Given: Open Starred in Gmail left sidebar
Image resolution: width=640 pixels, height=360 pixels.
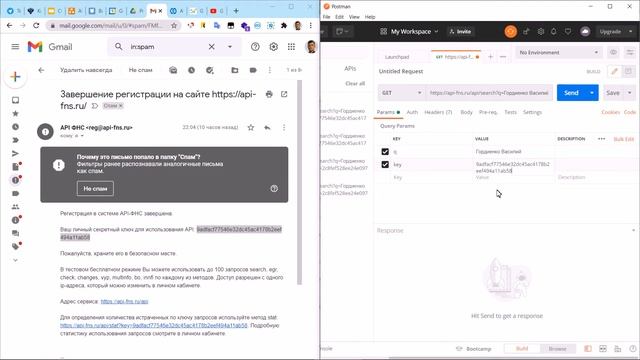Looking at the screenshot, I should pyautogui.click(x=16, y=113).
